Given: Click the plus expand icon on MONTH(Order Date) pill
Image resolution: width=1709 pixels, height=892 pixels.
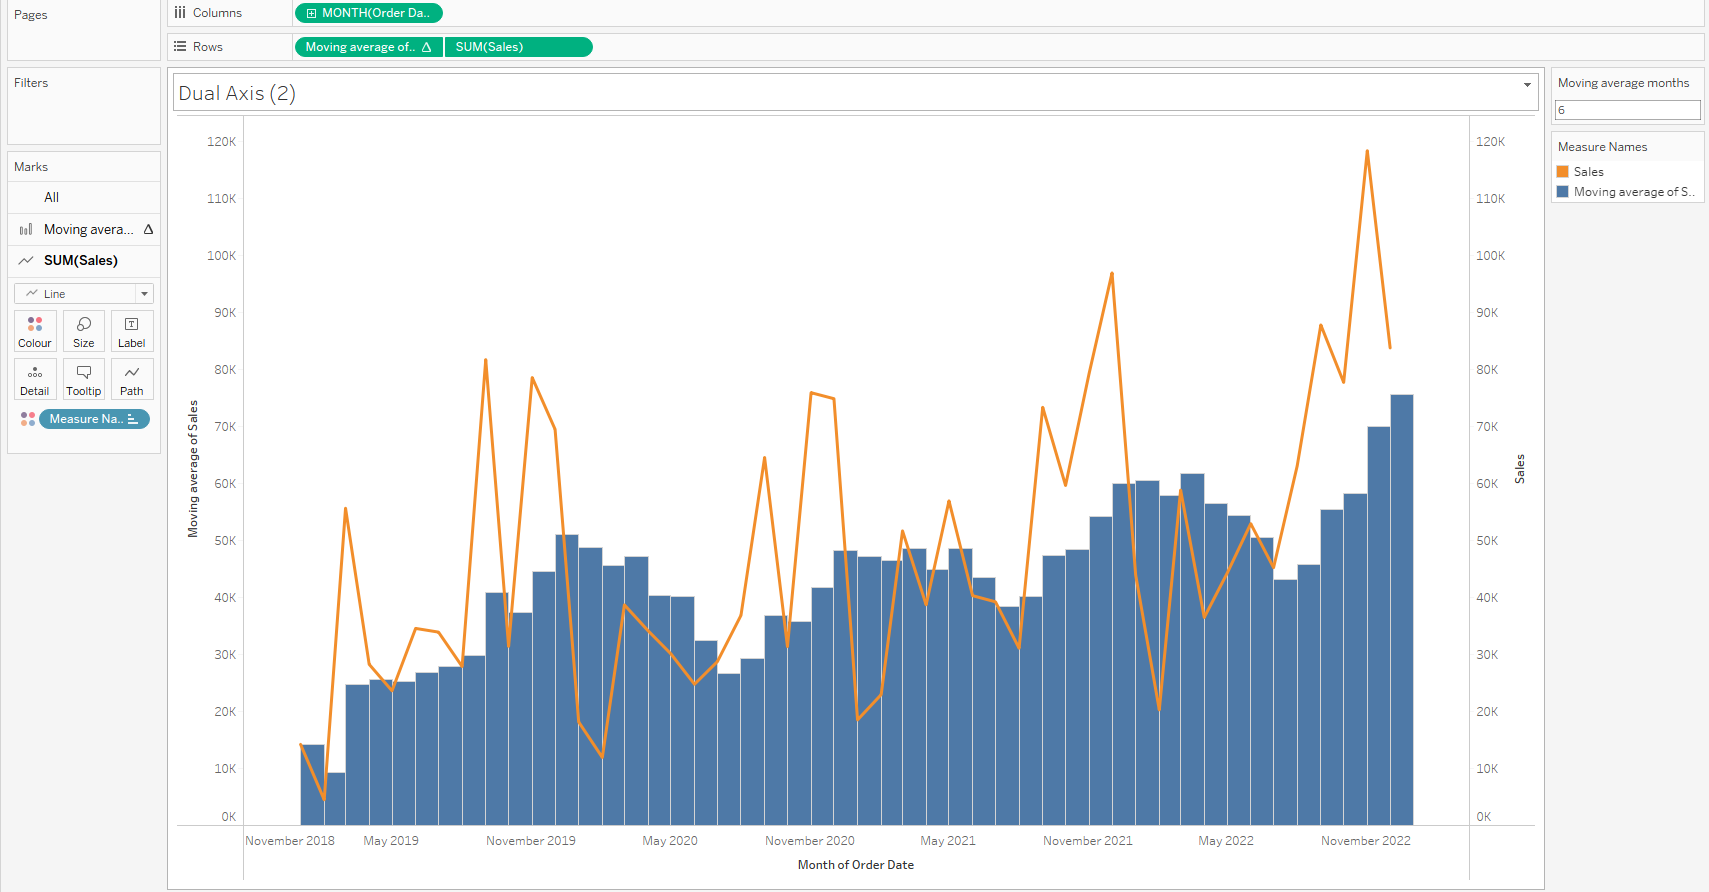Looking at the screenshot, I should point(311,13).
